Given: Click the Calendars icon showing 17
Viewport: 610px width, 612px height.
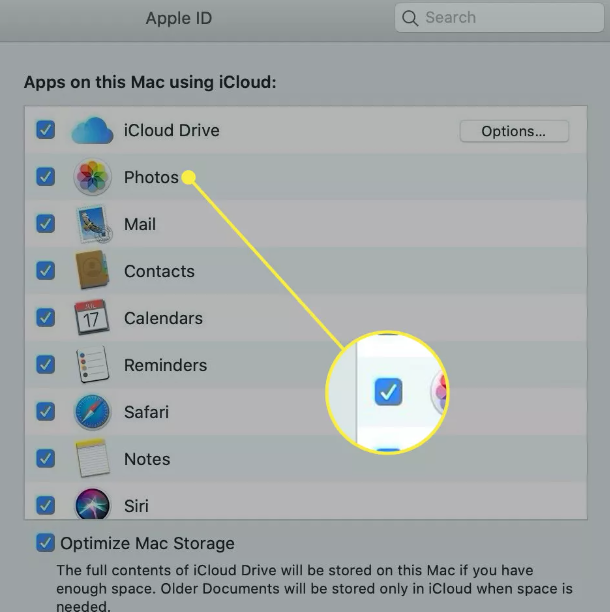Looking at the screenshot, I should [x=92, y=317].
